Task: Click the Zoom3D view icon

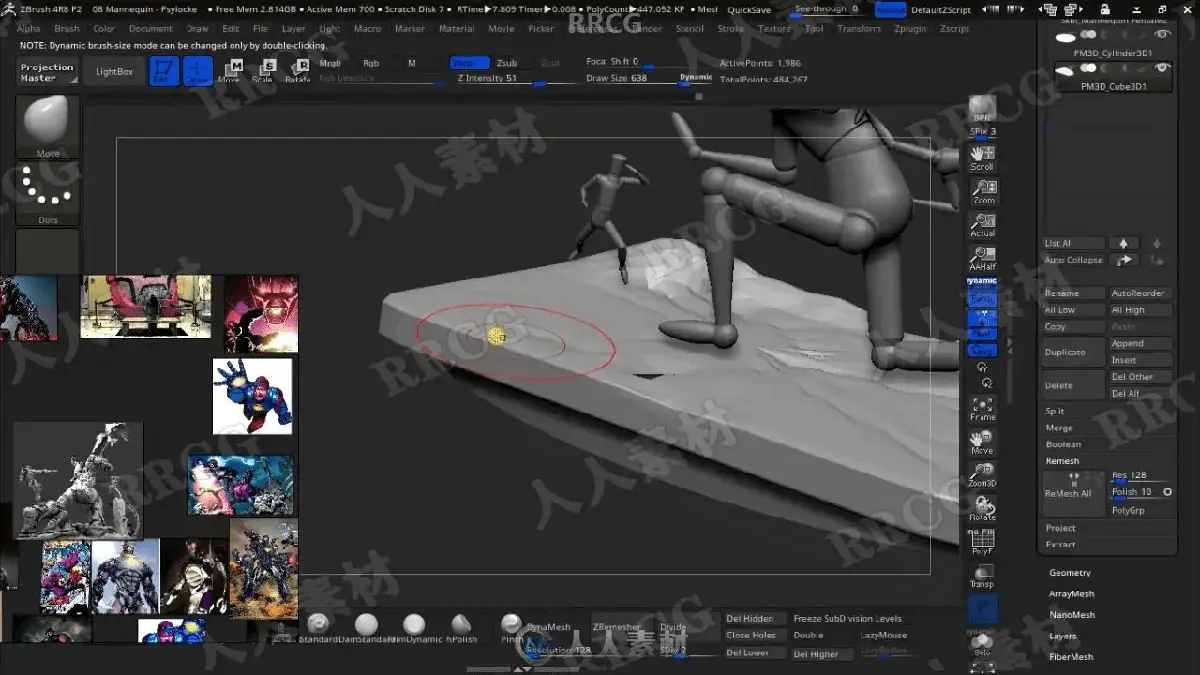Action: click(x=982, y=475)
